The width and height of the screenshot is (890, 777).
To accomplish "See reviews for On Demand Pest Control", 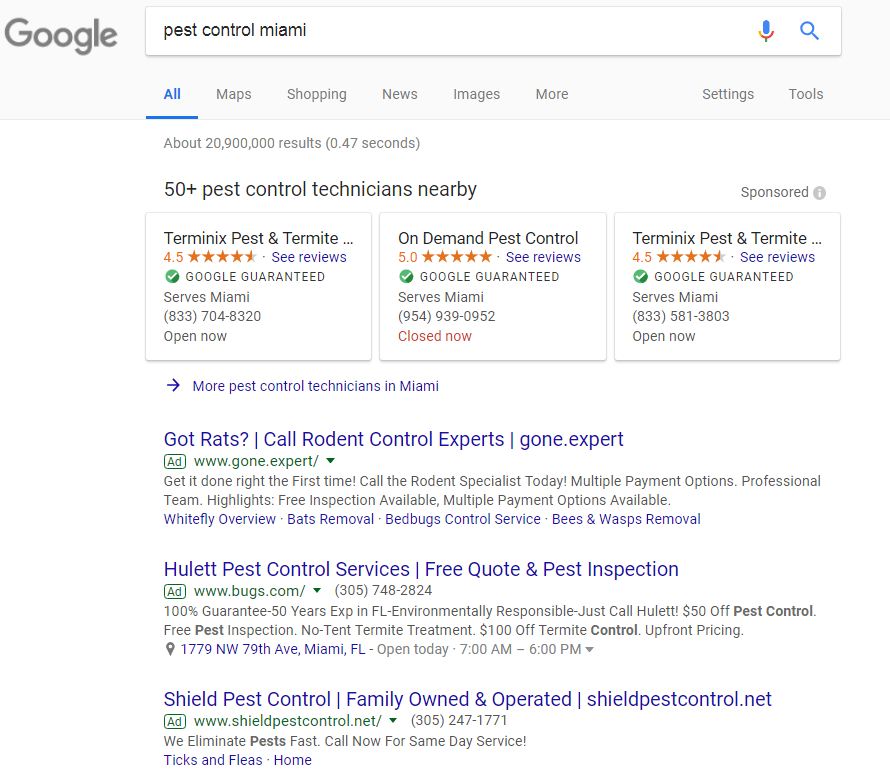I will point(543,256).
